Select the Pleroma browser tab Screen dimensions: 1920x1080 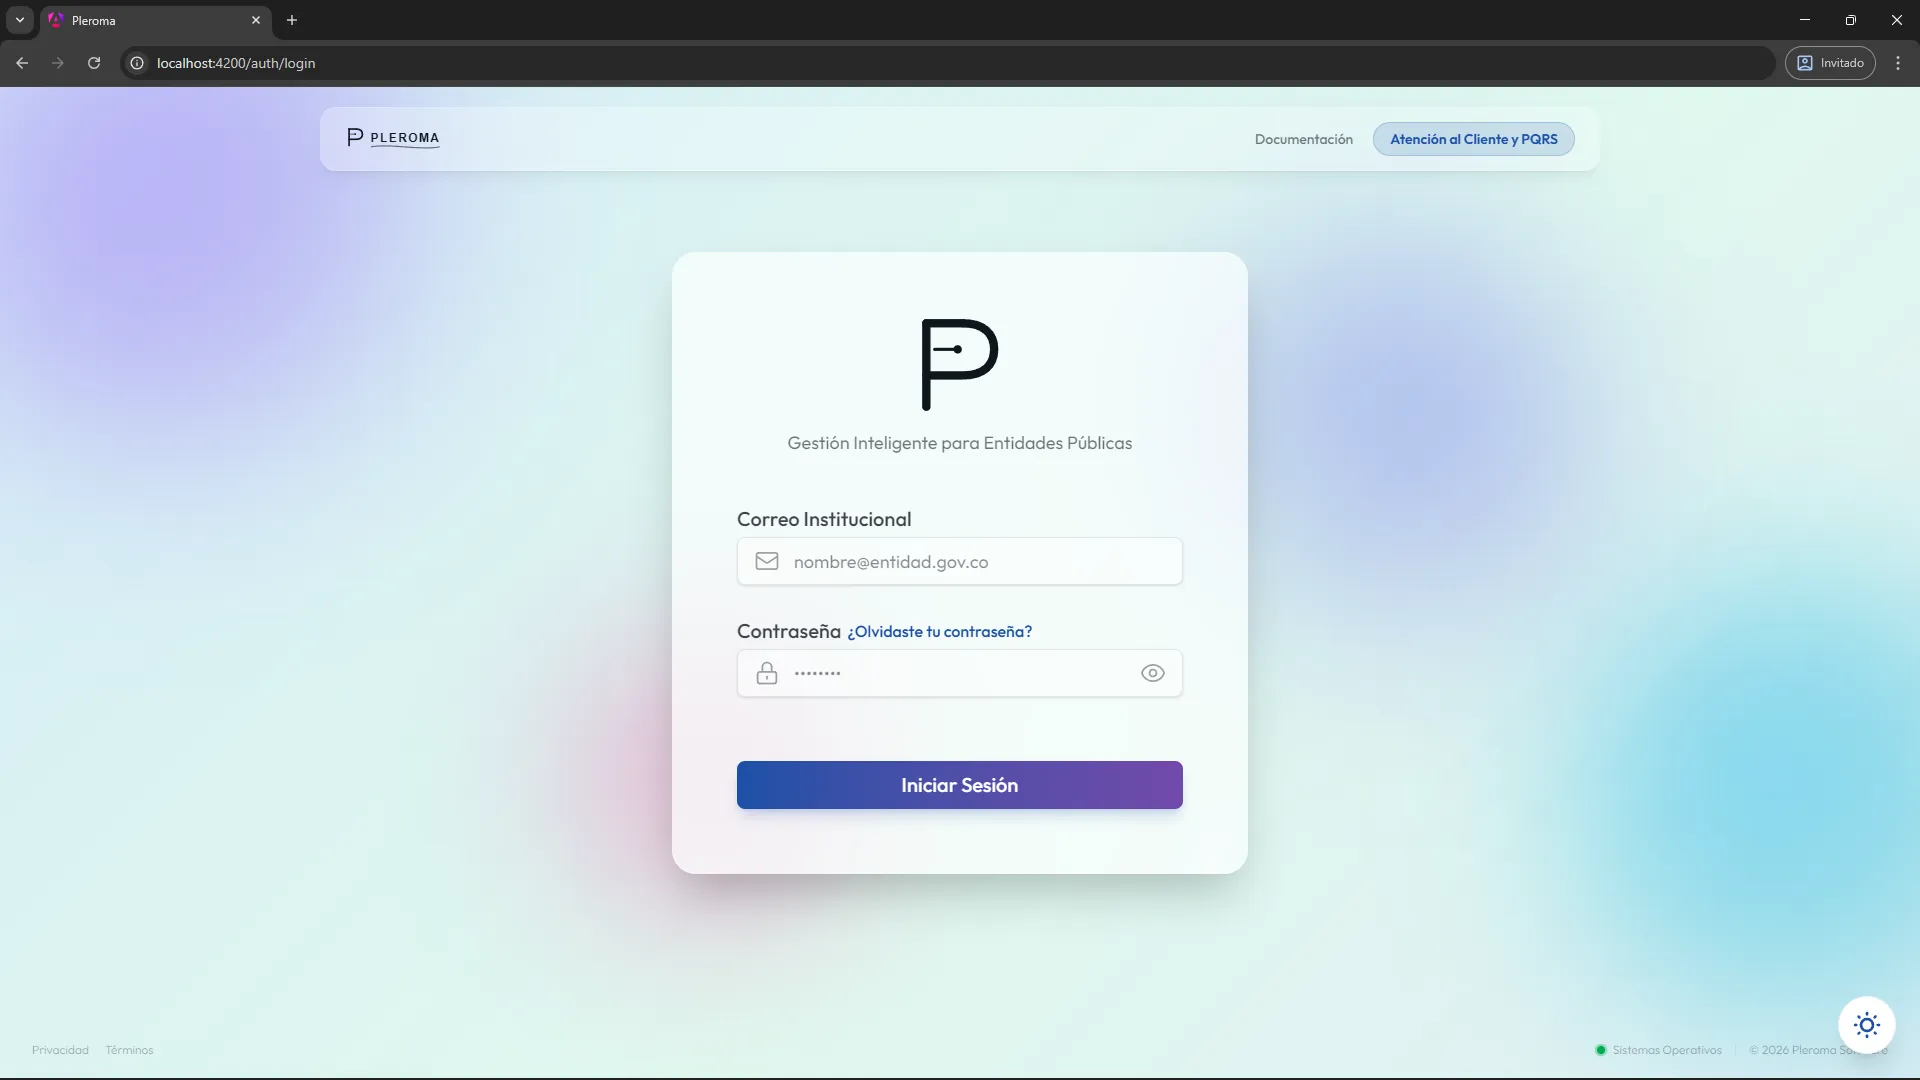click(x=150, y=20)
